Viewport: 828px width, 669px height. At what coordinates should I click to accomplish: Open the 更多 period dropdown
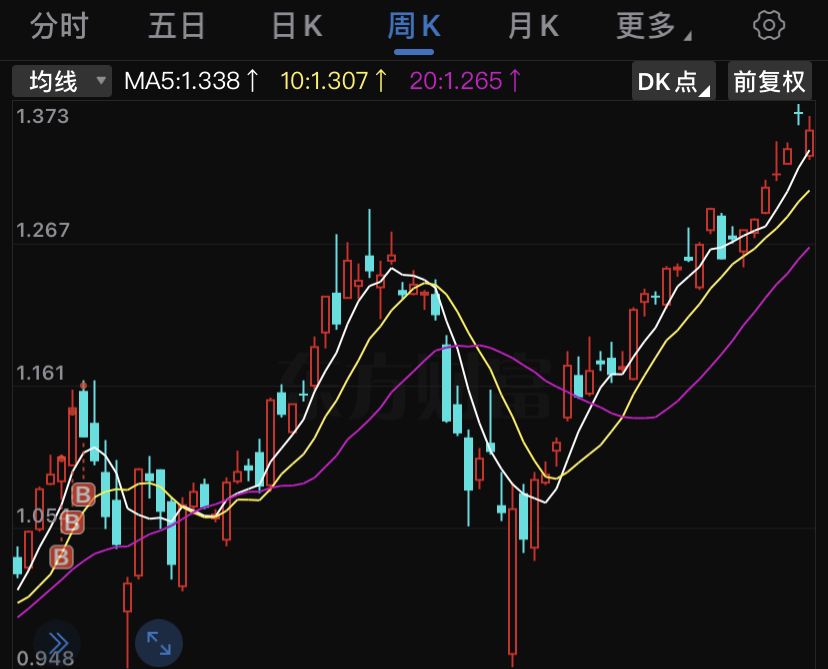[654, 26]
